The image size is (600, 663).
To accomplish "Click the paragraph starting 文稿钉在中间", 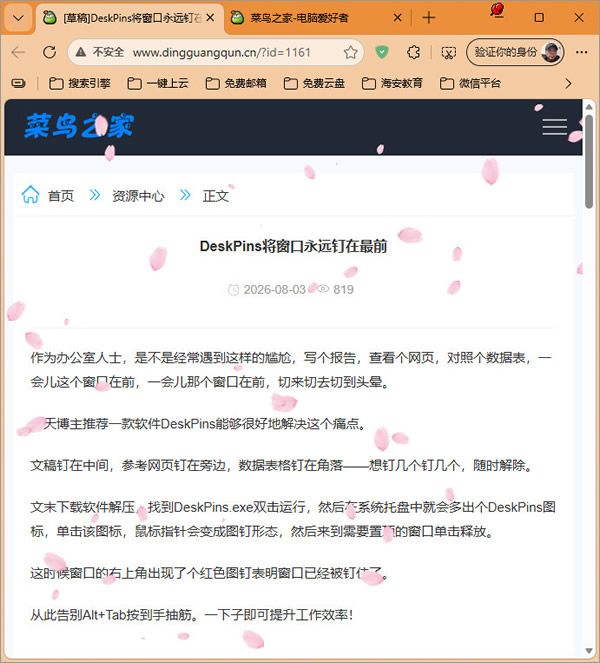I will tap(282, 466).
